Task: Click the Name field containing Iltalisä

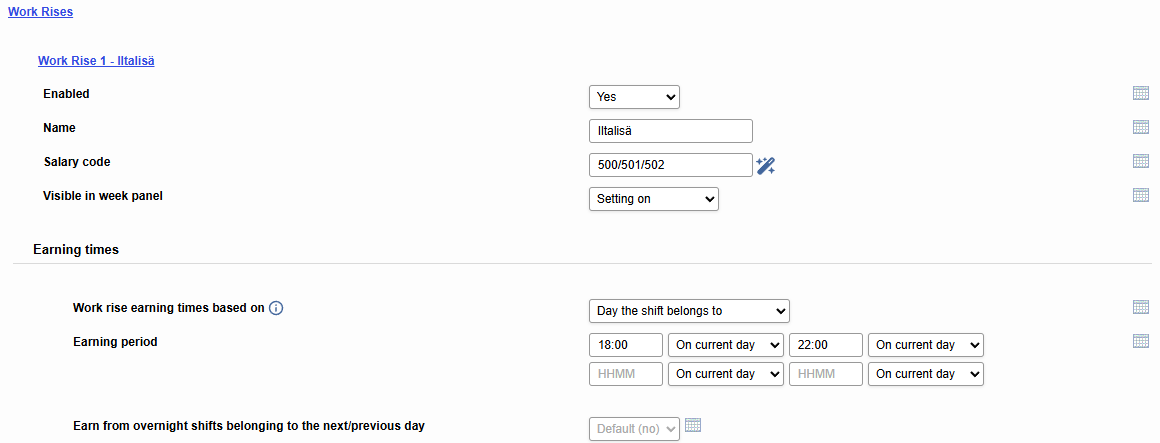Action: click(x=671, y=132)
